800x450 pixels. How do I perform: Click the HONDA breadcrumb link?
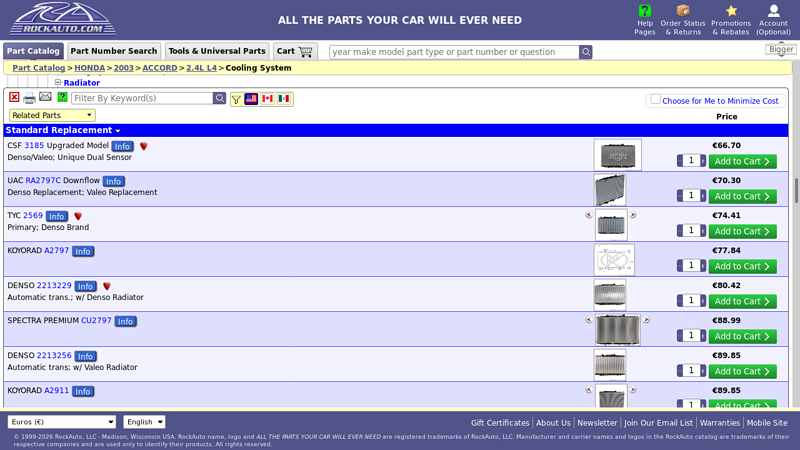click(x=89, y=68)
